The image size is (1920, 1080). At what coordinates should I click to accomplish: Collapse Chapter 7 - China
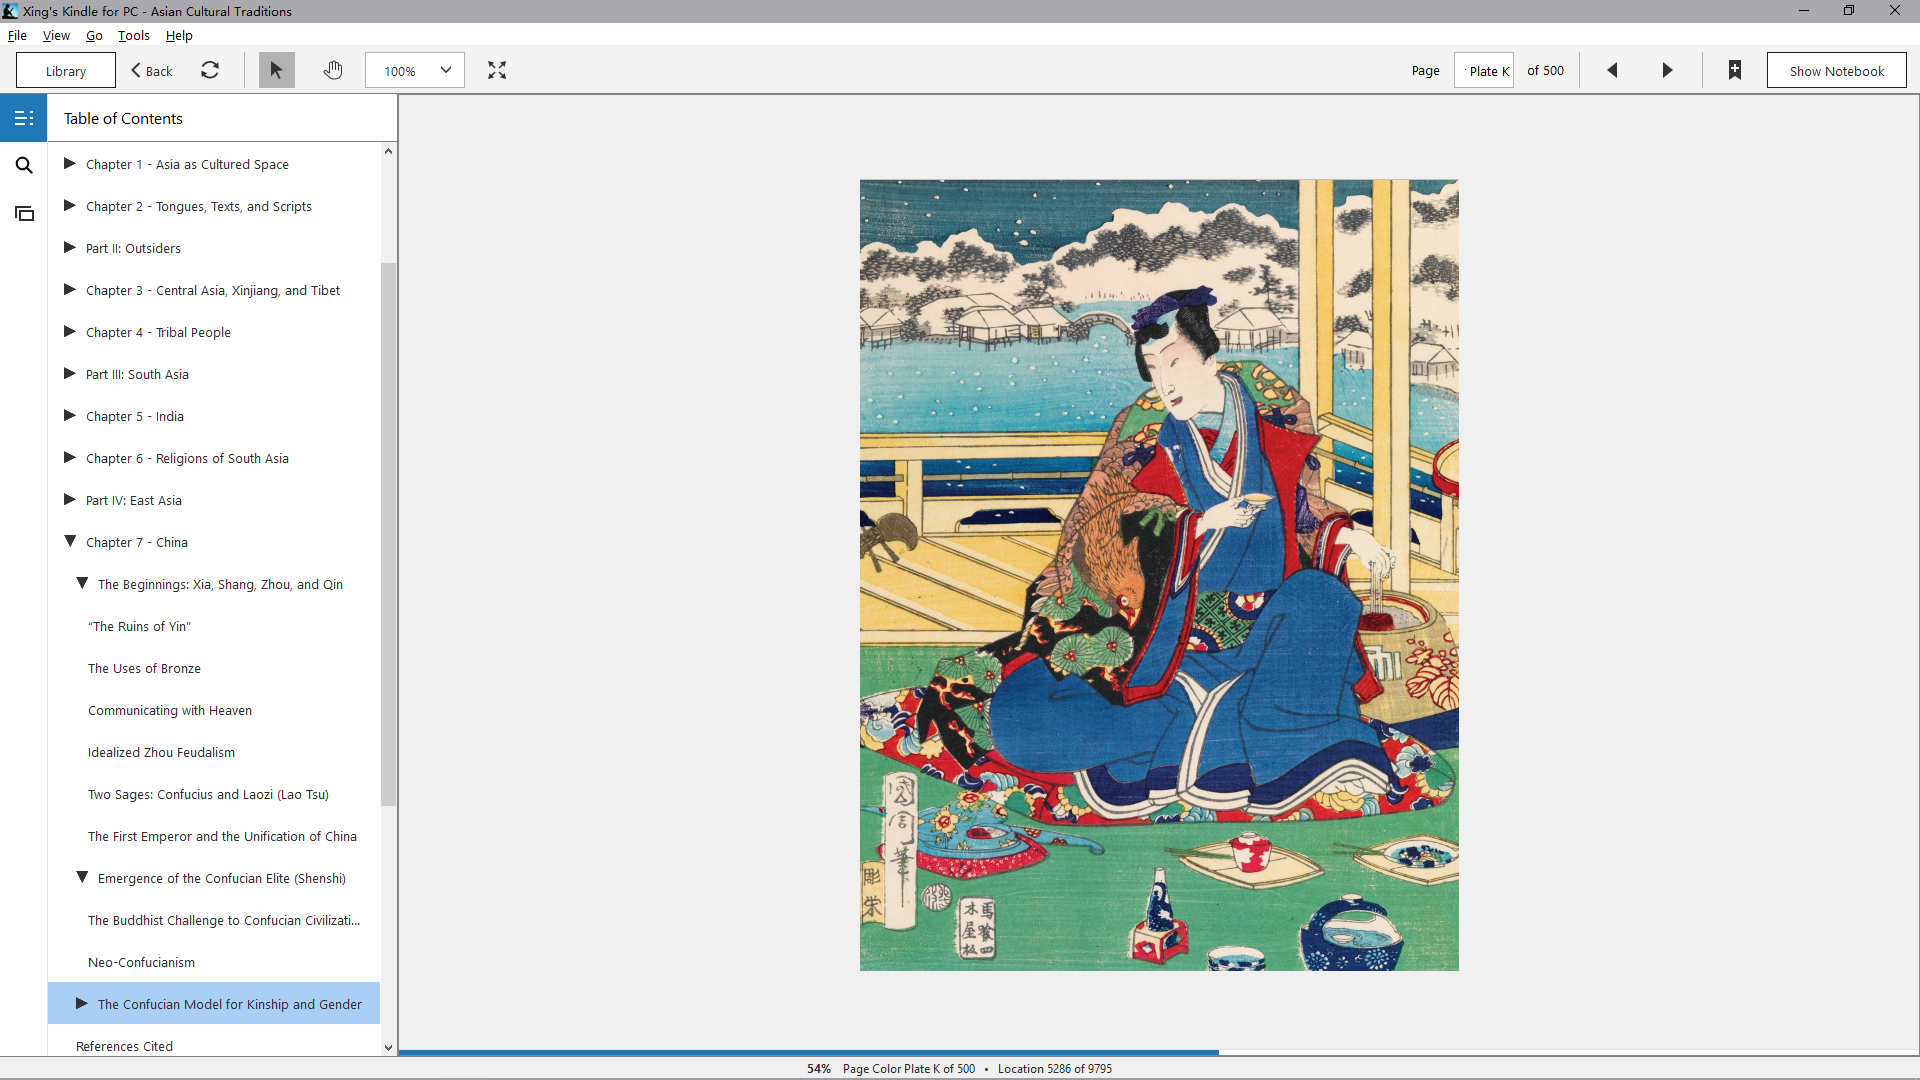(70, 541)
